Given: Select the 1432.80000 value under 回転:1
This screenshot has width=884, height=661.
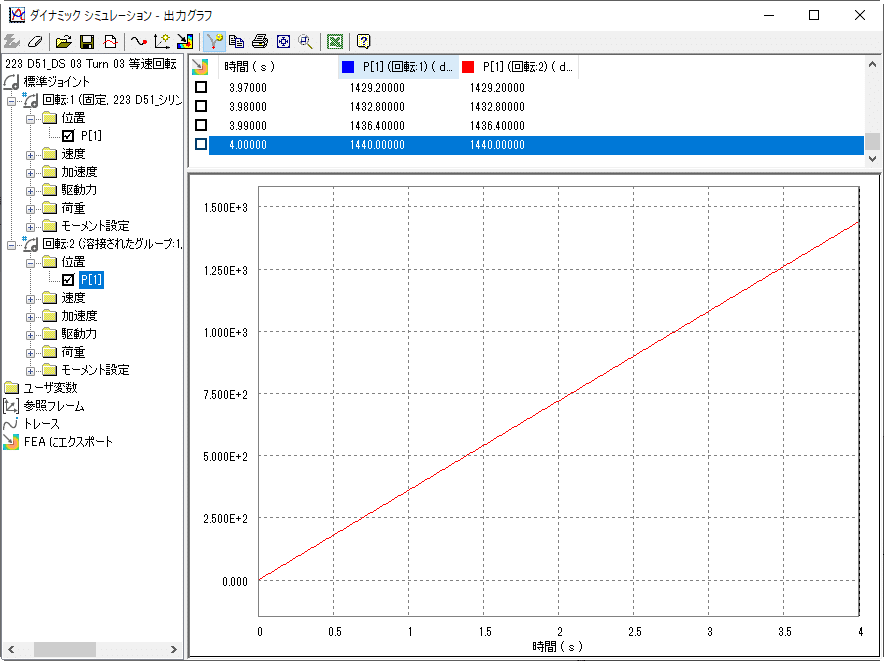Looking at the screenshot, I should coord(377,107).
